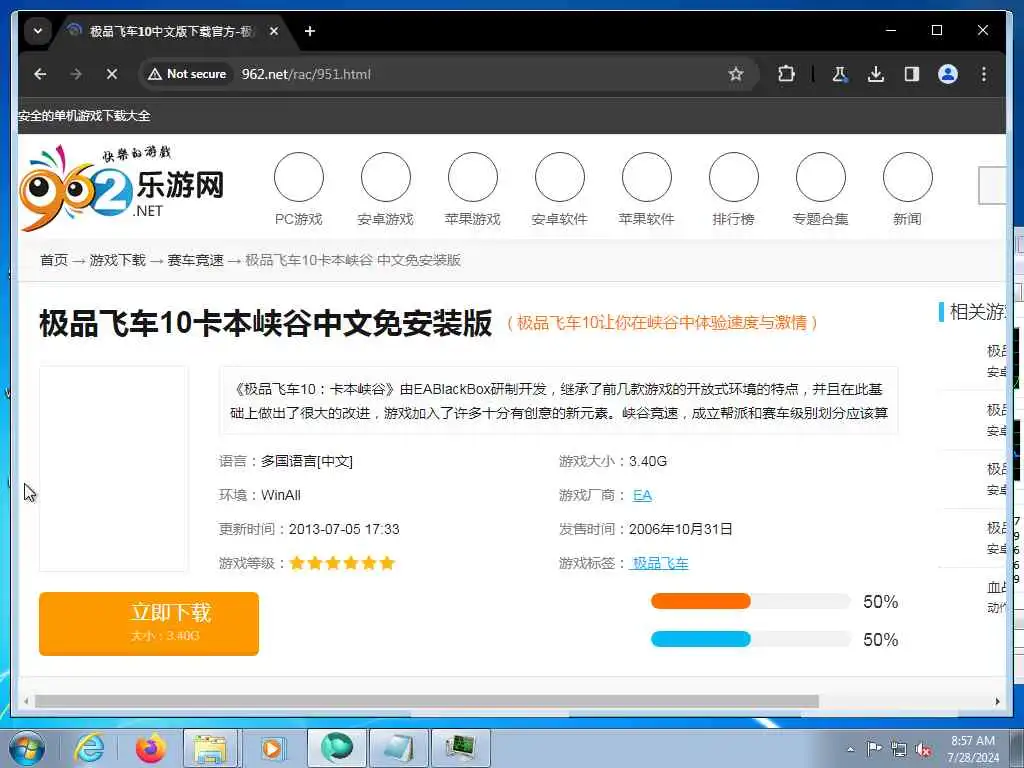Screen dimensions: 1024x768
Task: Open the media player taskbar icon
Action: tap(272, 748)
